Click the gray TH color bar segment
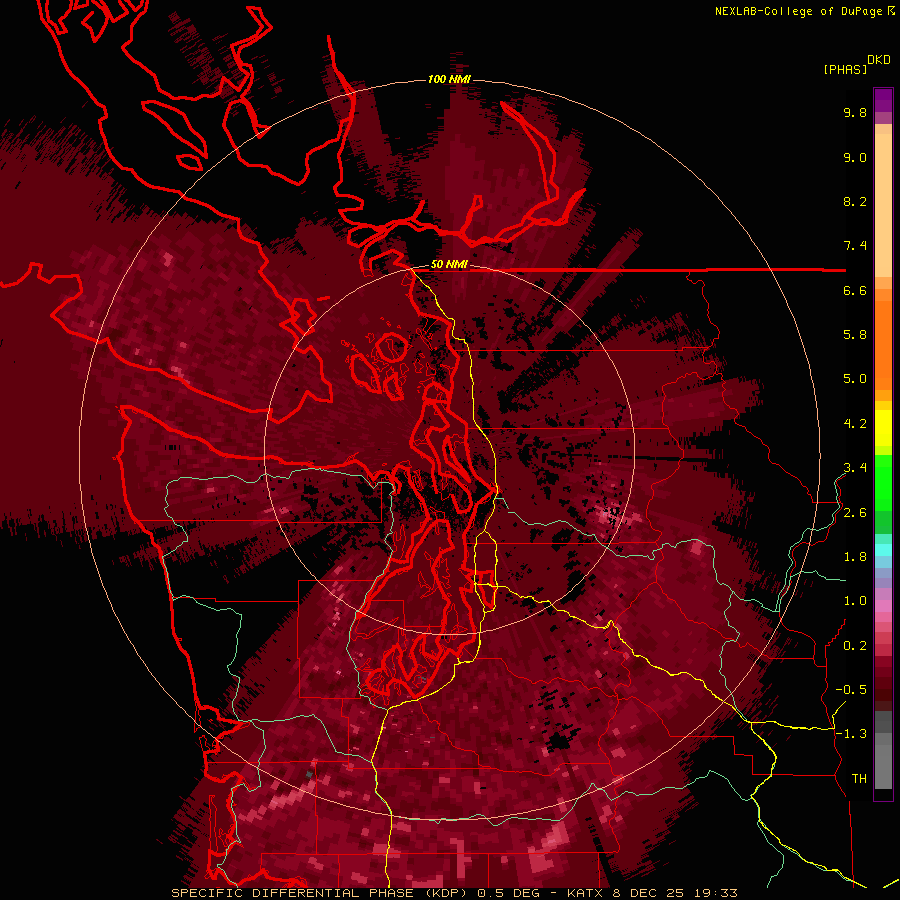The height and width of the screenshot is (900, 900). point(883,767)
